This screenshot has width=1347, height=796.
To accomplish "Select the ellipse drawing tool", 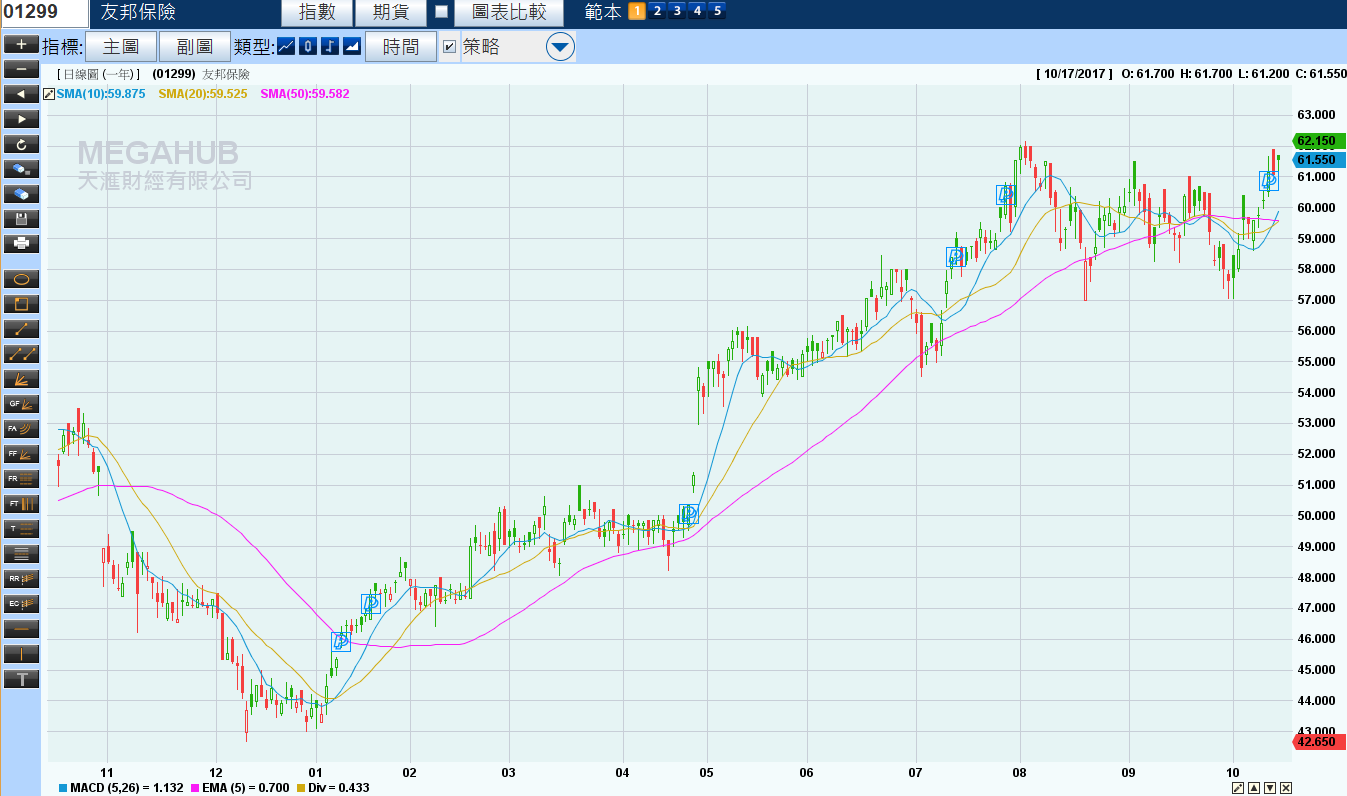I will [x=22, y=279].
